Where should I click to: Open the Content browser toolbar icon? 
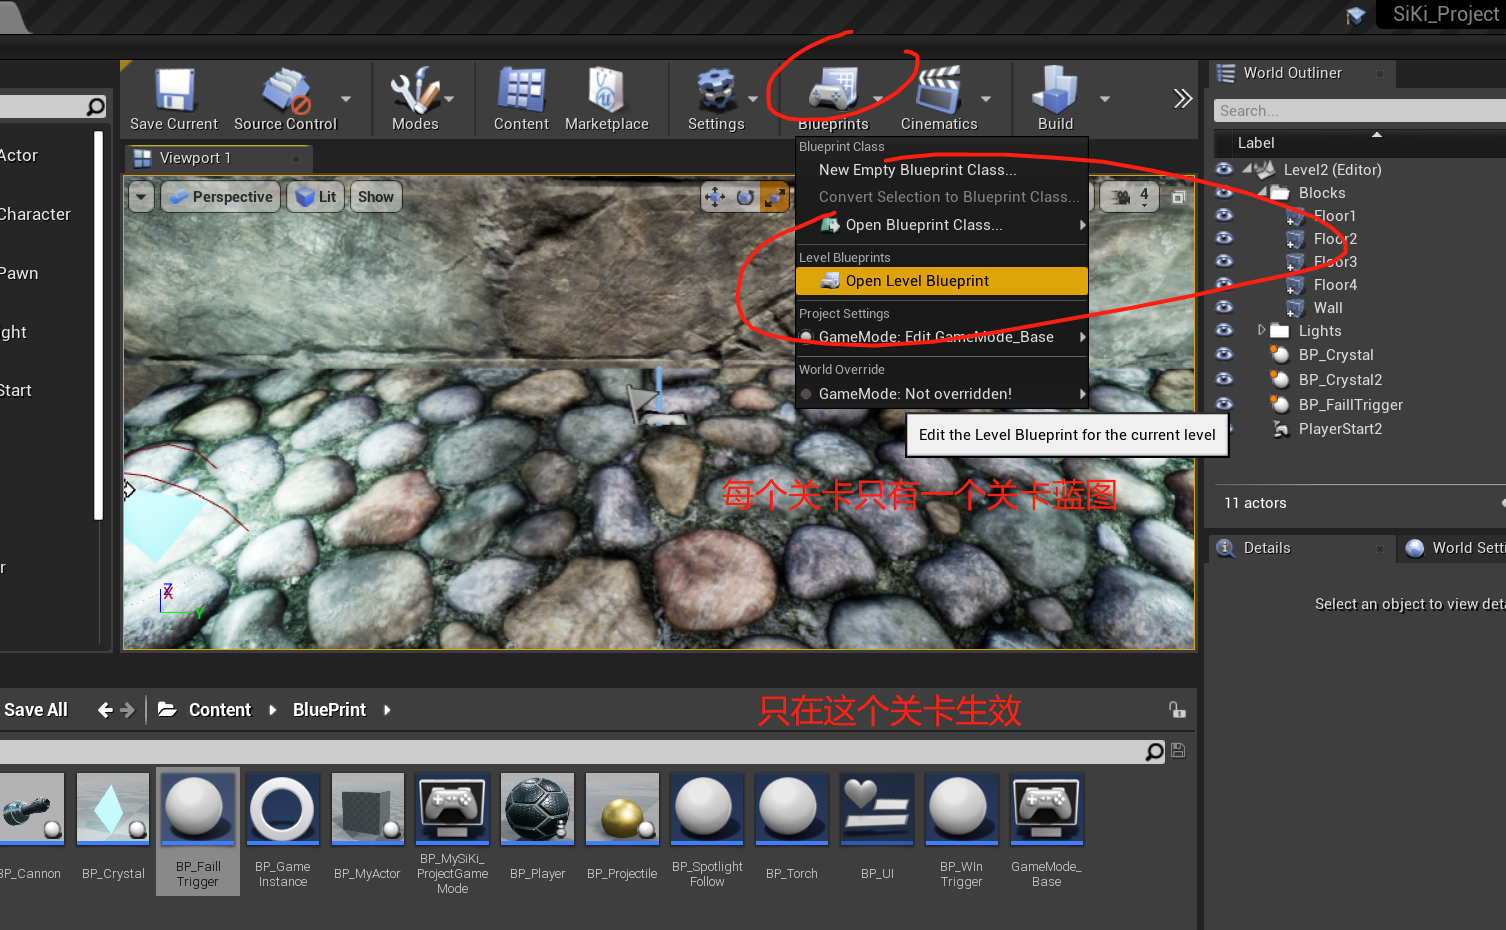pyautogui.click(x=521, y=90)
